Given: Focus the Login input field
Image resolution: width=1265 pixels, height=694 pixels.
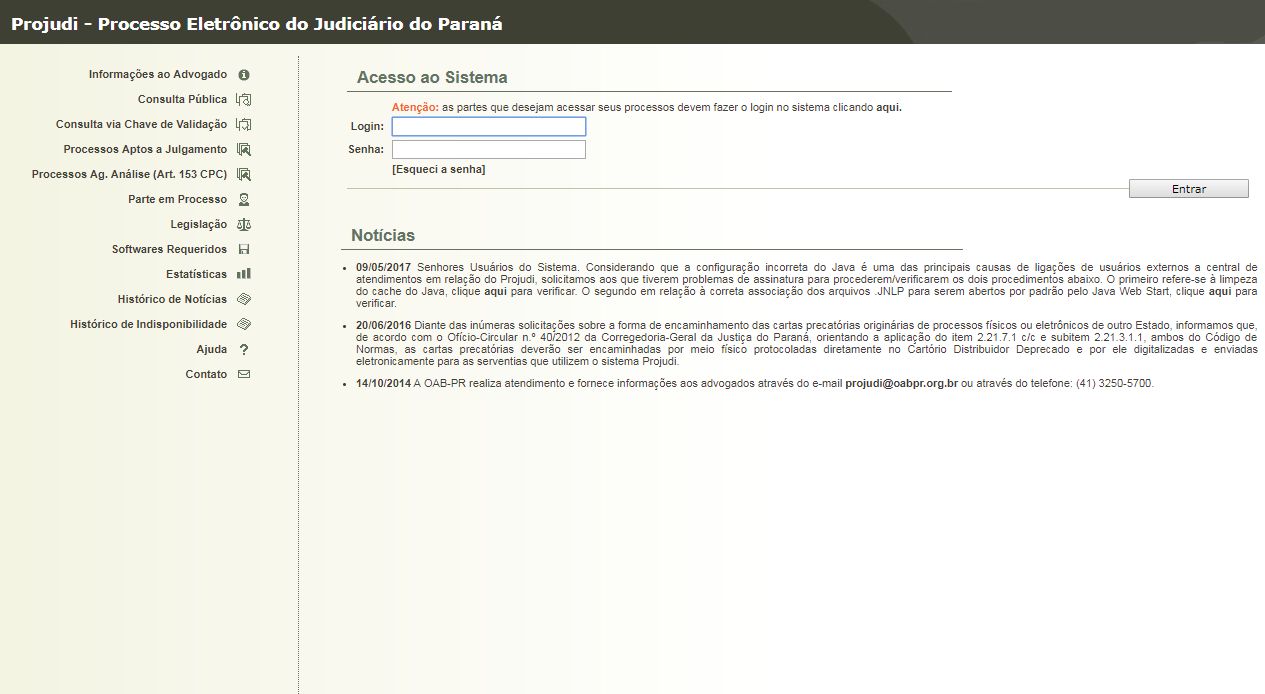Looking at the screenshot, I should coord(489,127).
